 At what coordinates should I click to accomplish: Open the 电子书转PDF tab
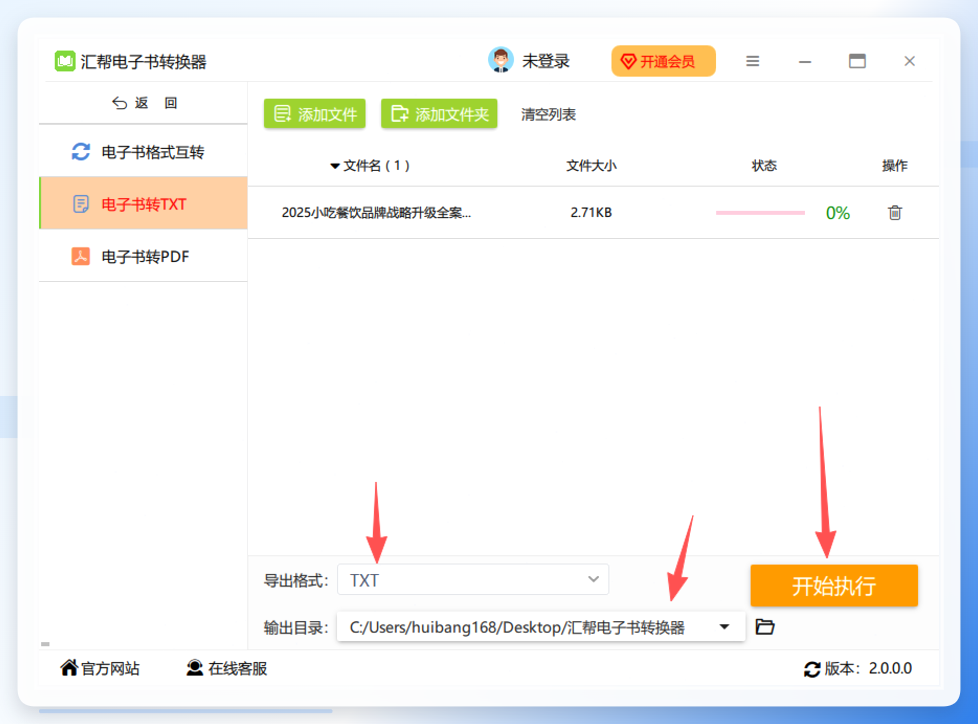(x=143, y=256)
